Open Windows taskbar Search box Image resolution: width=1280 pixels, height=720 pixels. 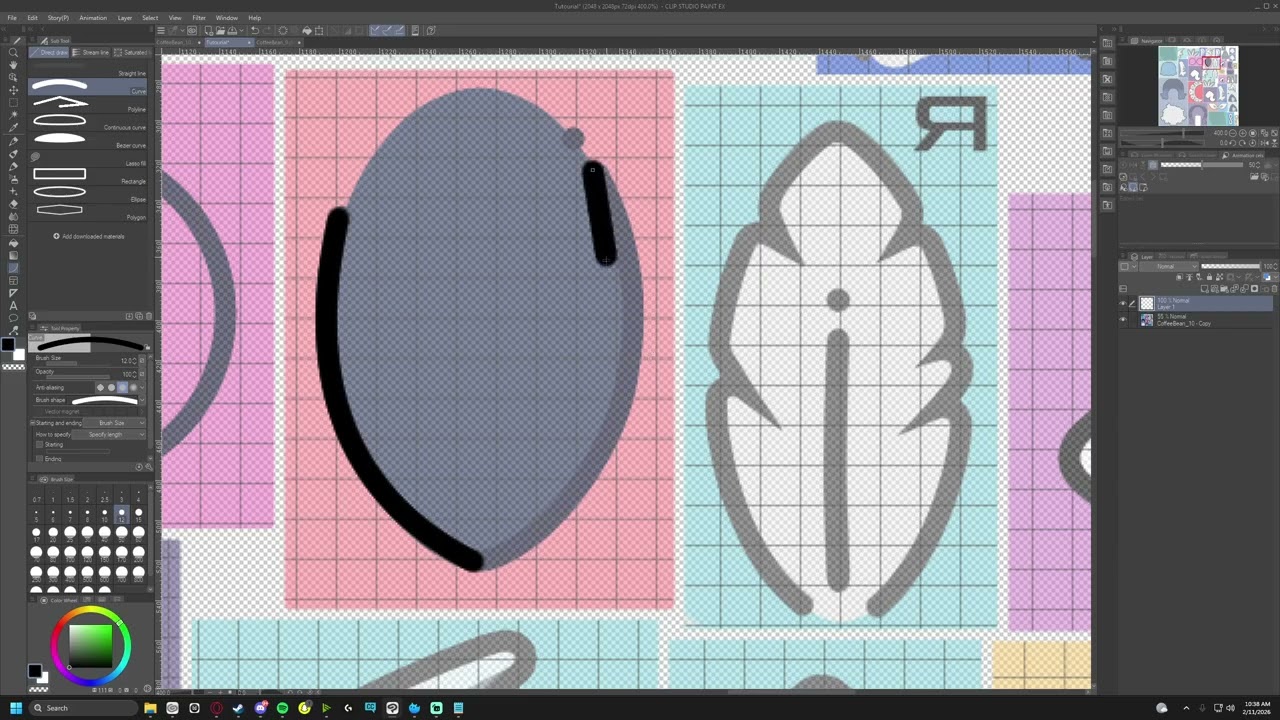click(x=83, y=708)
